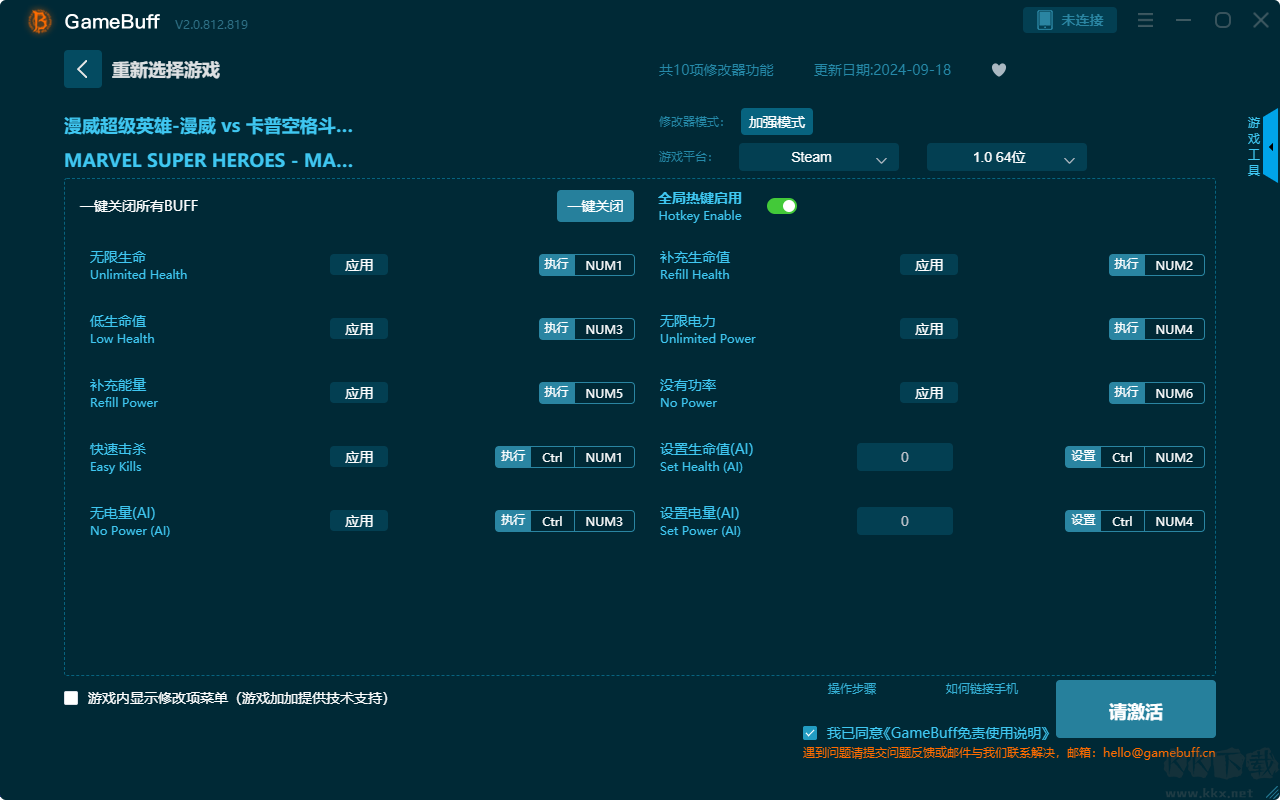Open the Steam game platform dropdown
The width and height of the screenshot is (1280, 800).
click(x=819, y=157)
